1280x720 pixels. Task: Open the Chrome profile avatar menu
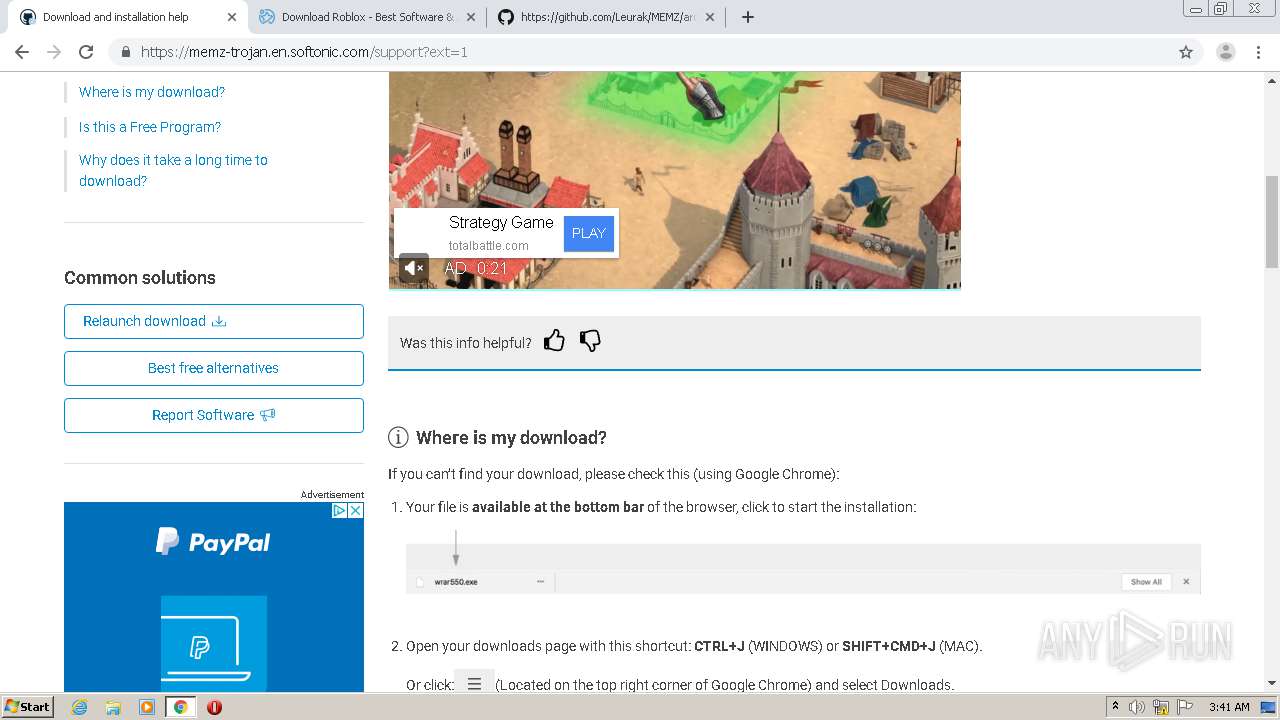coord(1226,52)
